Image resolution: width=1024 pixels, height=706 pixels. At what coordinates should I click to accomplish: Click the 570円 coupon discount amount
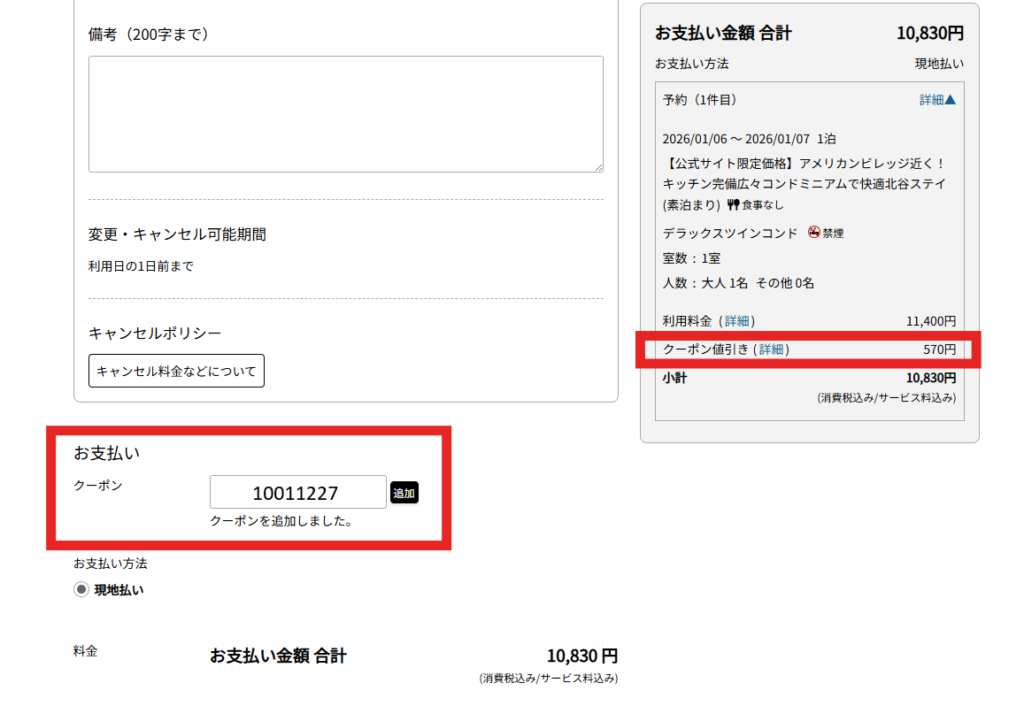(x=938, y=349)
